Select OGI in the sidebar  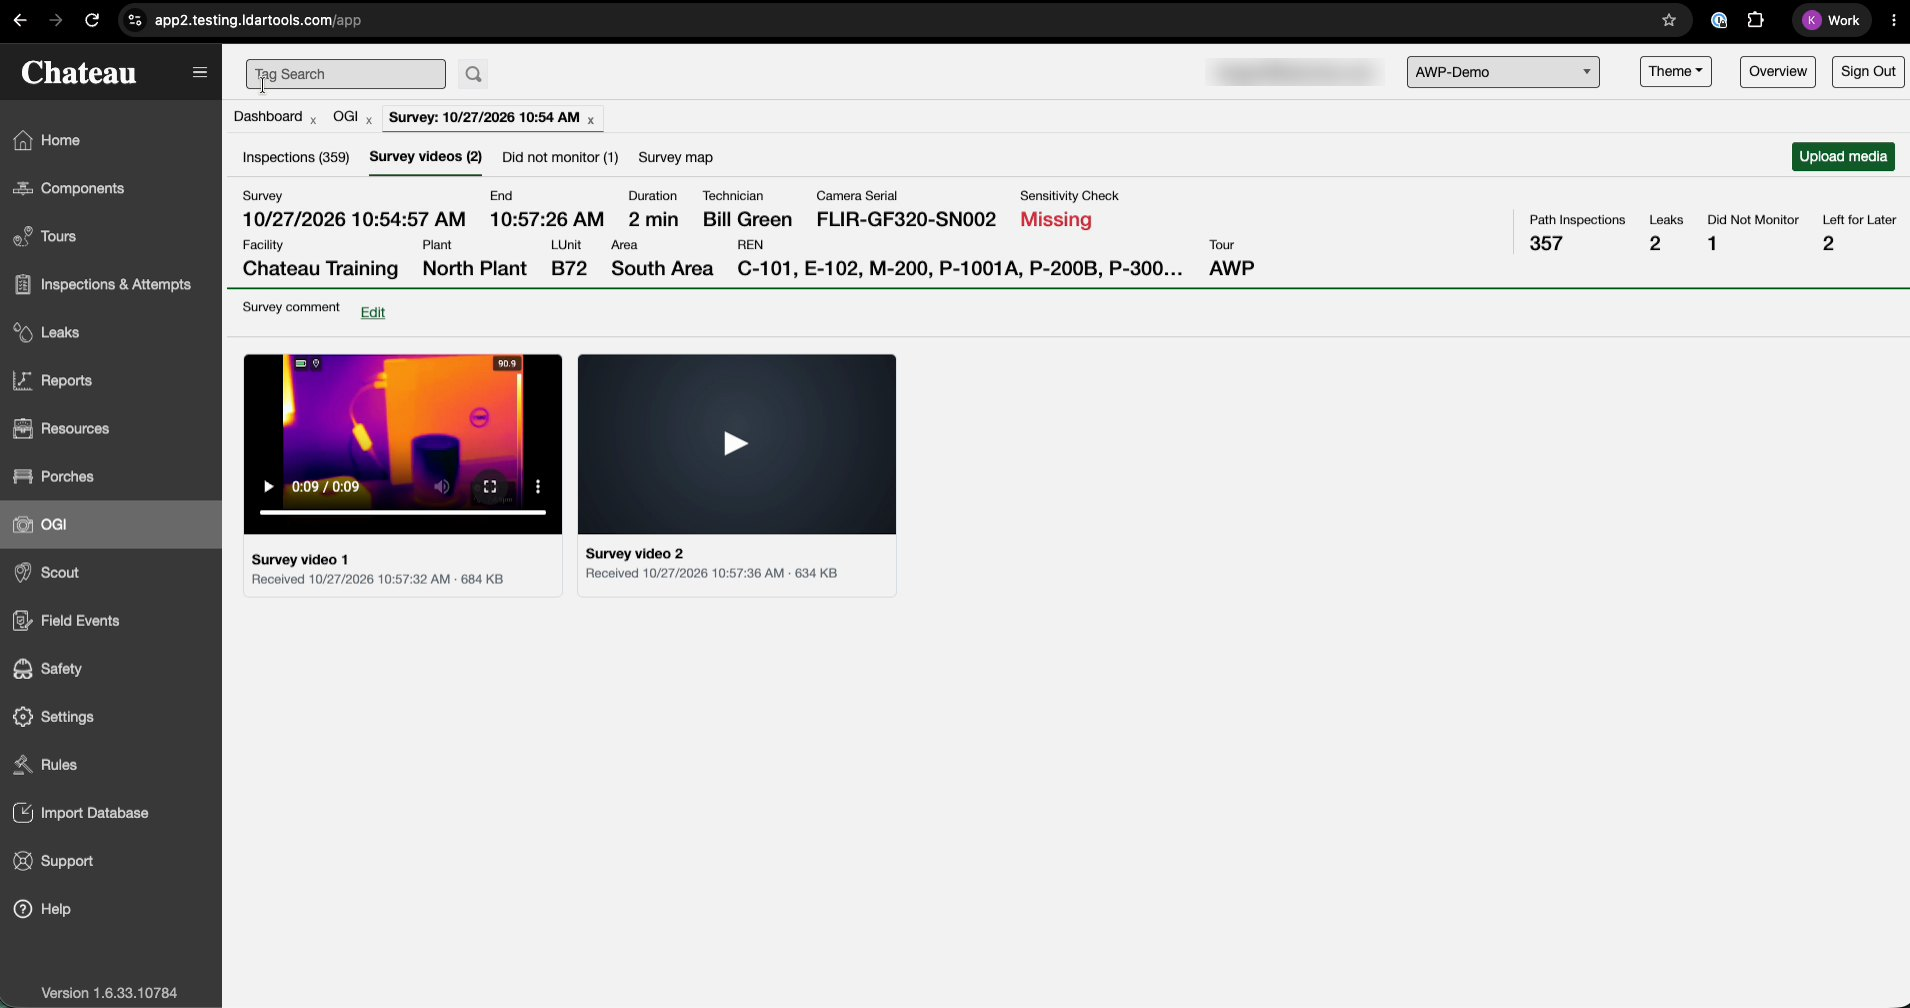[111, 524]
